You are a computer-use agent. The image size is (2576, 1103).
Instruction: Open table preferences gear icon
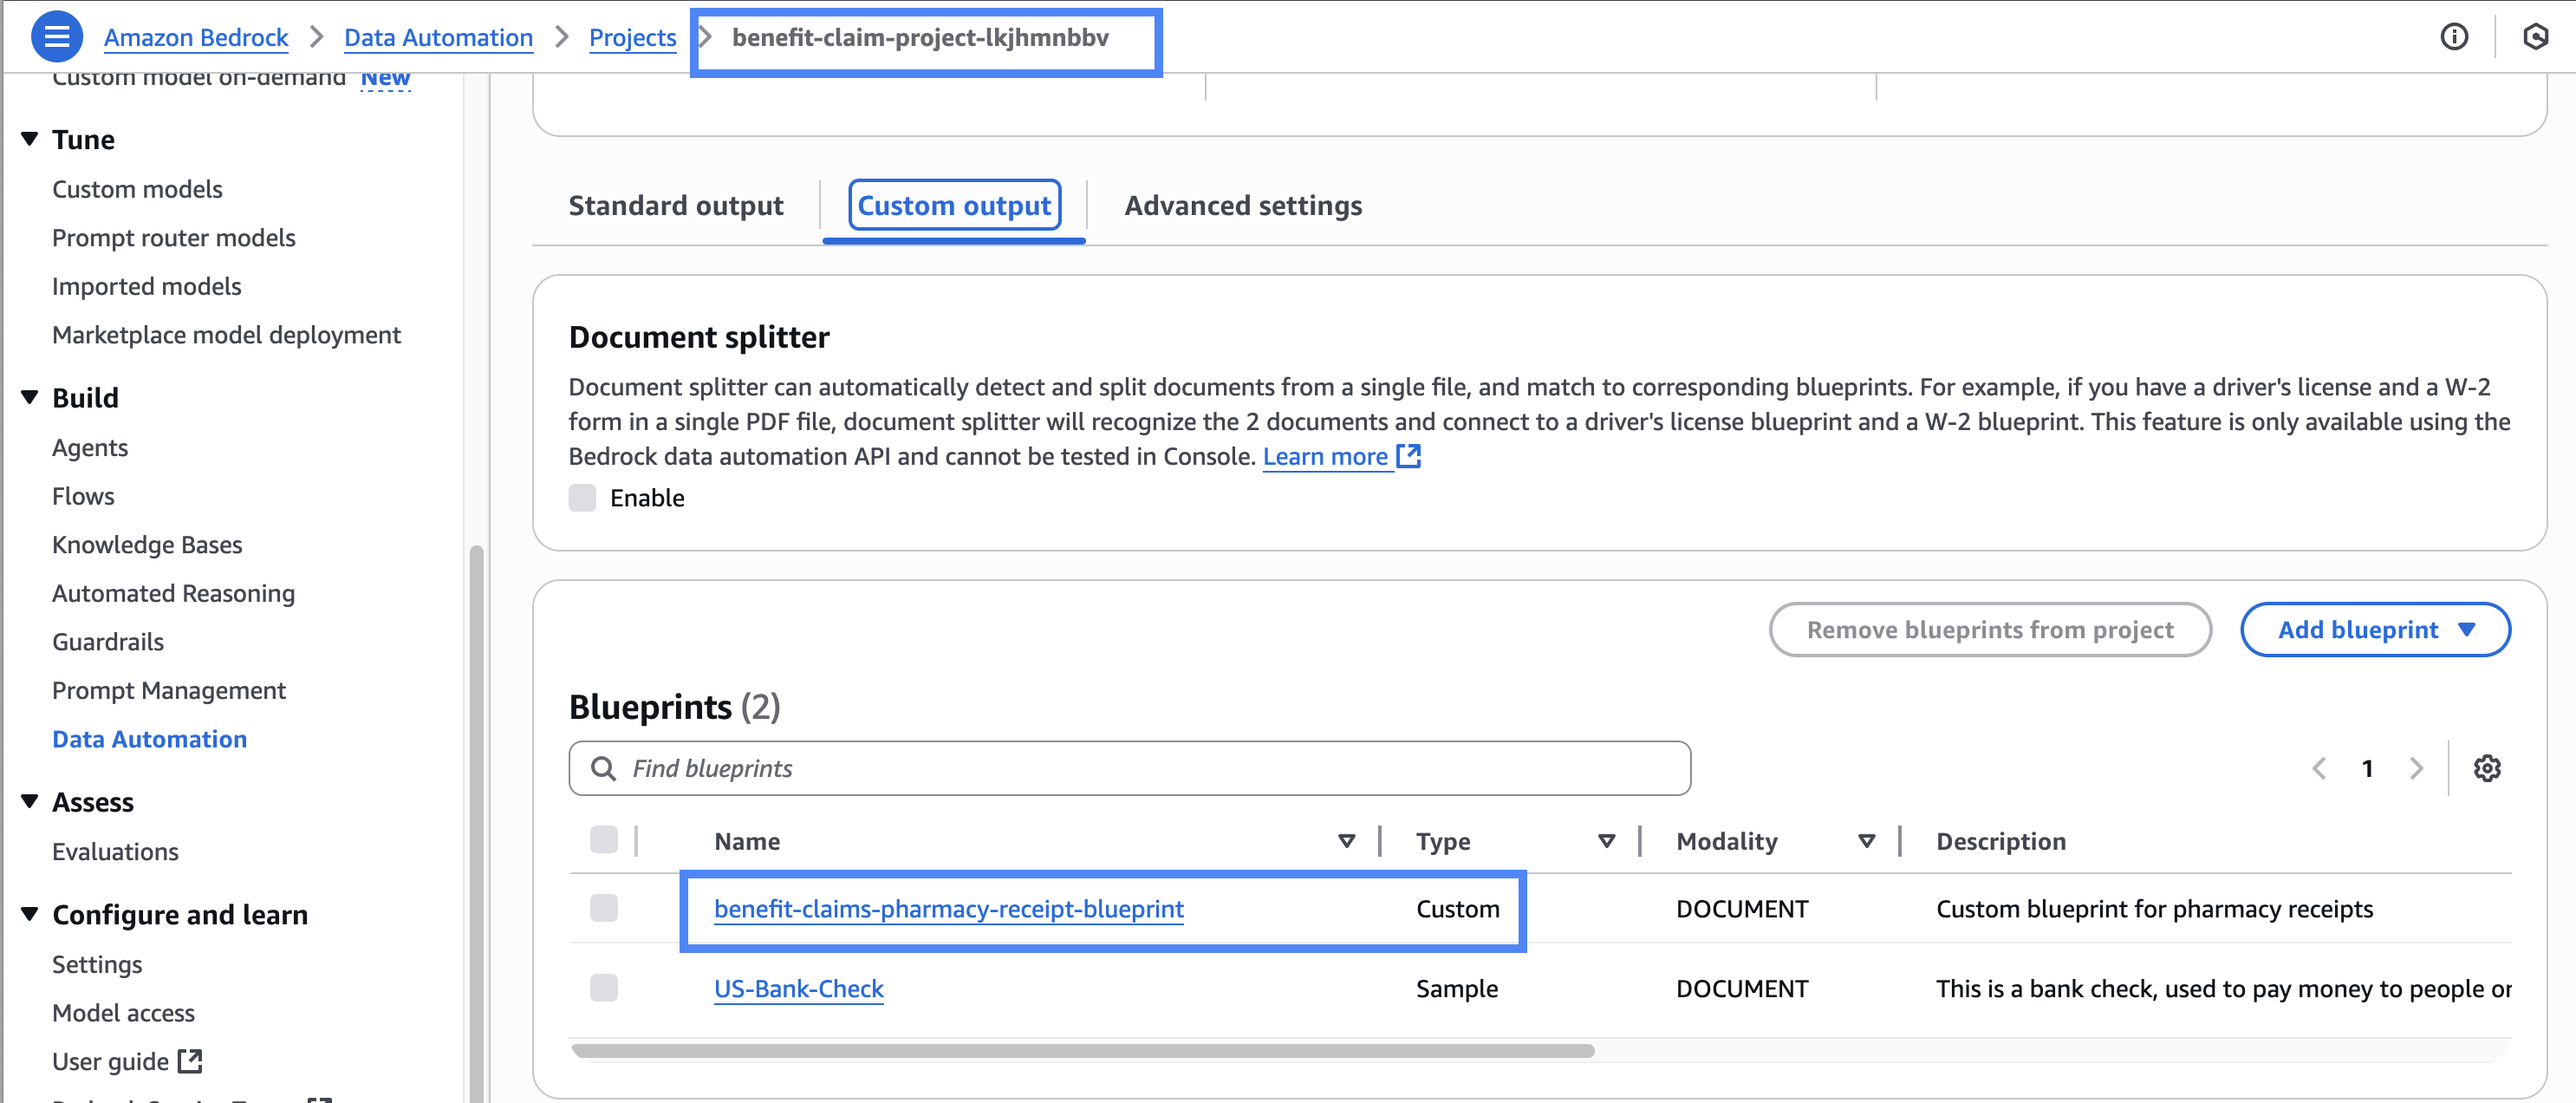[x=2486, y=768]
